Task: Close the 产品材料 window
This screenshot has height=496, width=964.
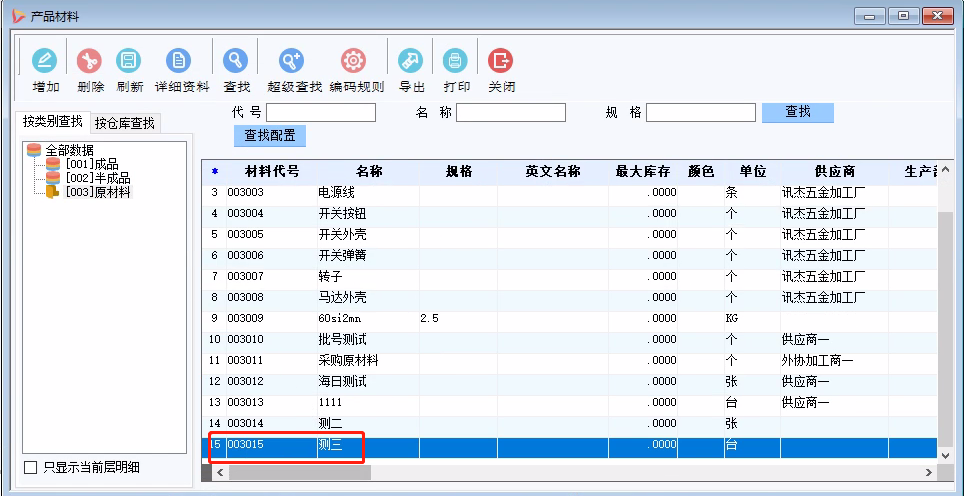Action: (938, 17)
